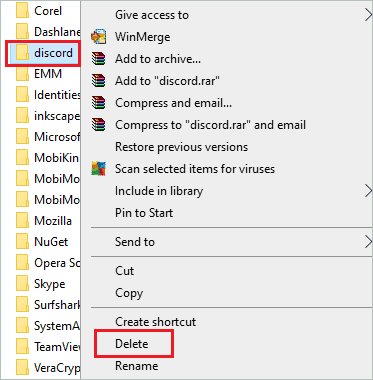Open WinMerge from the context menu
This screenshot has height=380, width=373.
tap(142, 37)
